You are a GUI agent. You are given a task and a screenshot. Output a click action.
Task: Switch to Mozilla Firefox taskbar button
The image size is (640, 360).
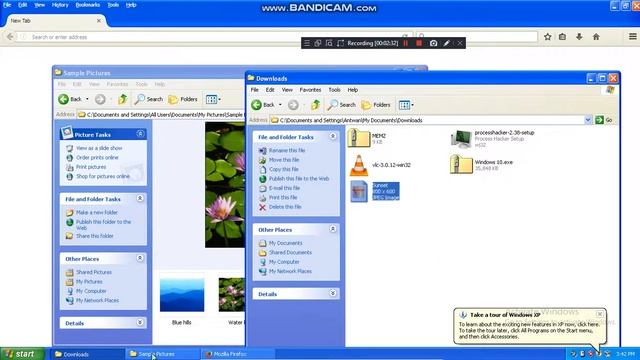(x=239, y=354)
